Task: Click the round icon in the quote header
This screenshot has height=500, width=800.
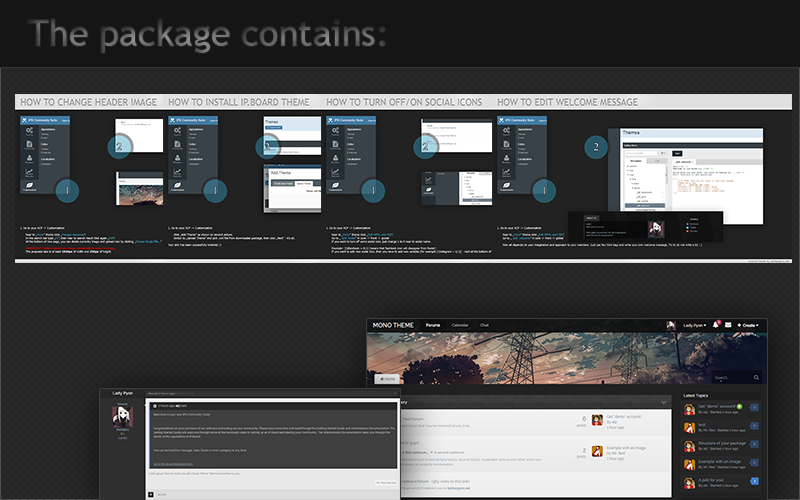Action: click(155, 406)
